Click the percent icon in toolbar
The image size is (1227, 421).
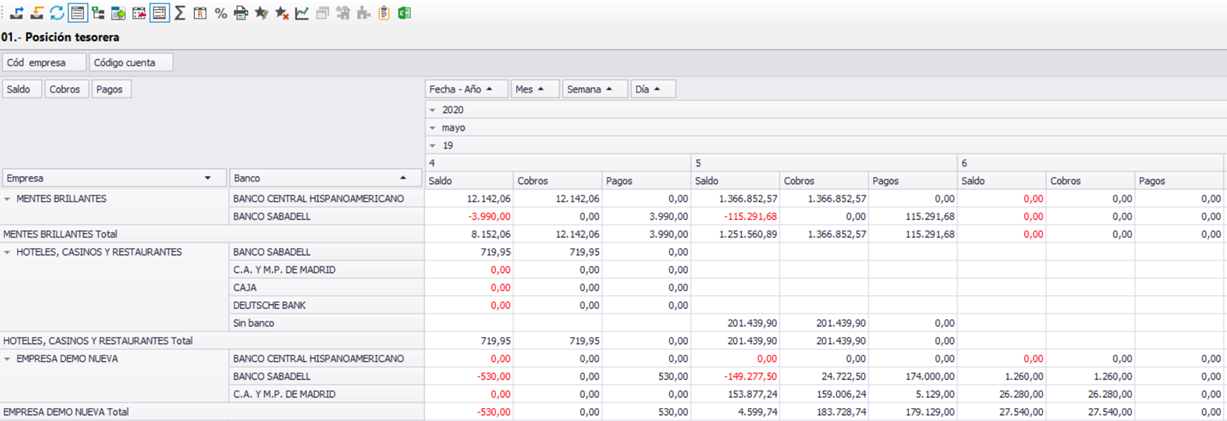pyautogui.click(x=221, y=13)
